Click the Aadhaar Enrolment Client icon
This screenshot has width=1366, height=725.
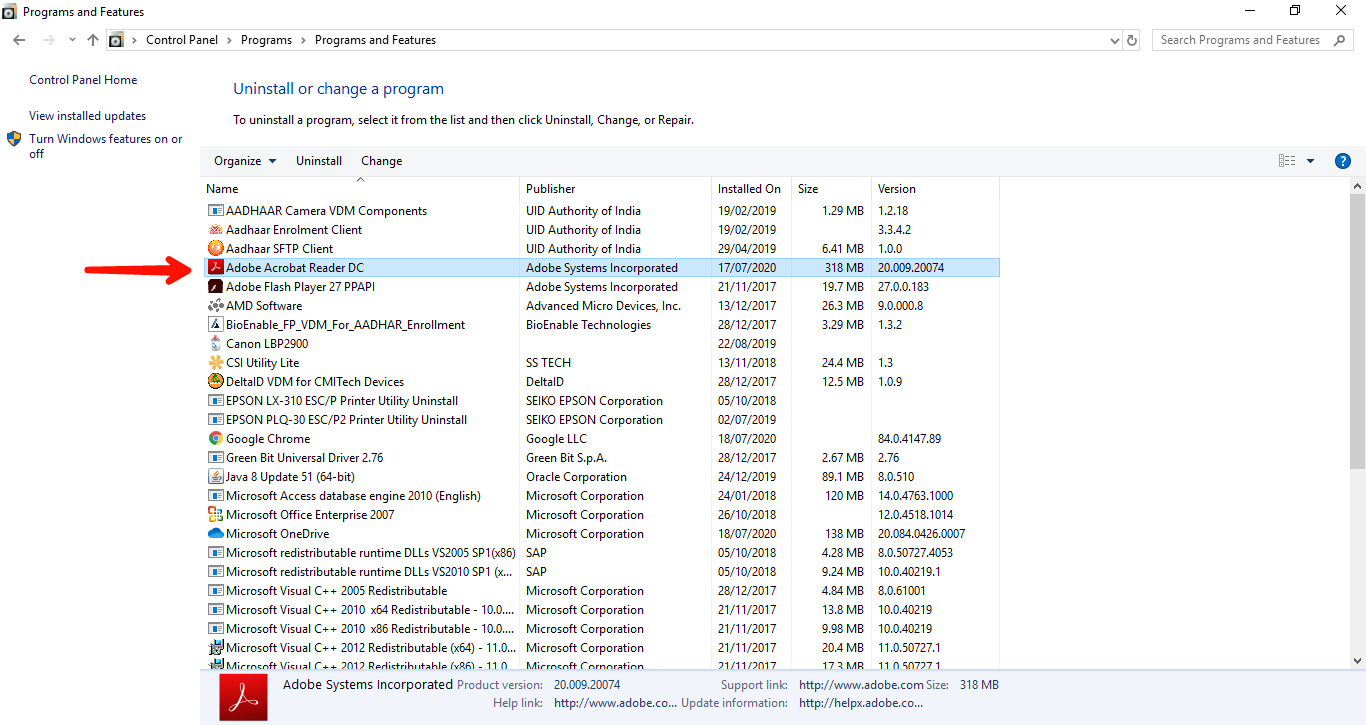(215, 230)
